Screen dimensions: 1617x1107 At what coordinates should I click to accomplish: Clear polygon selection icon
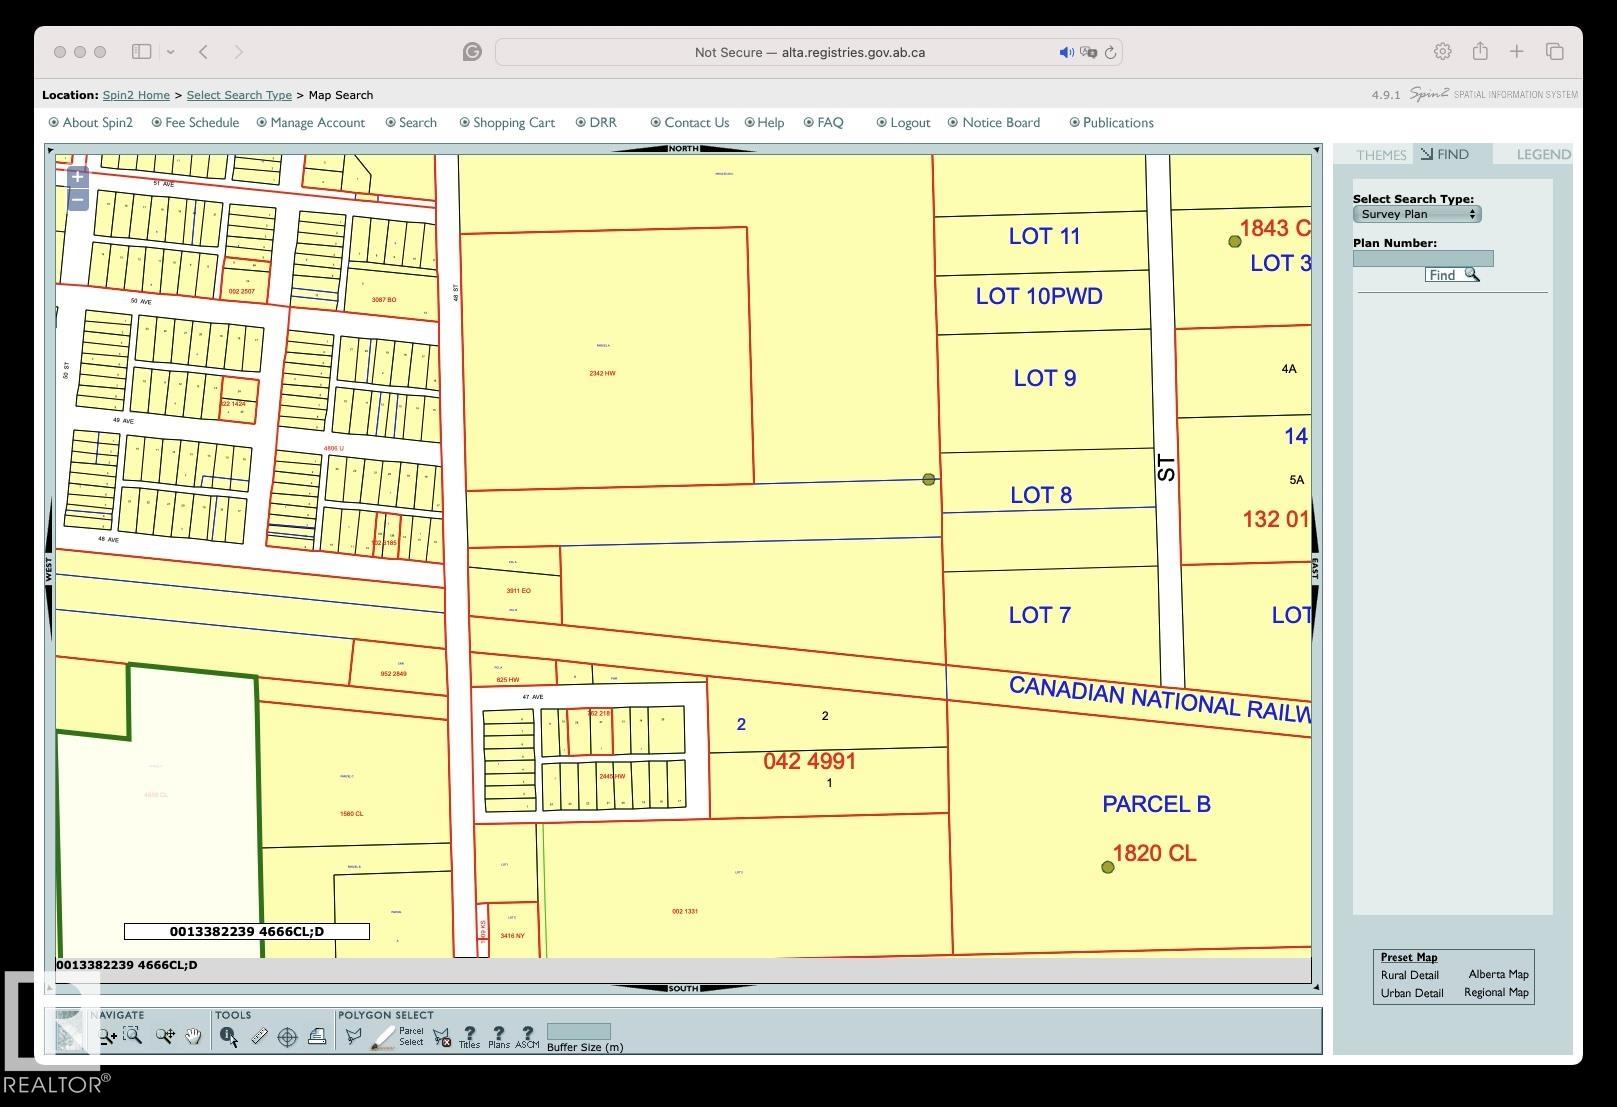pos(442,1038)
